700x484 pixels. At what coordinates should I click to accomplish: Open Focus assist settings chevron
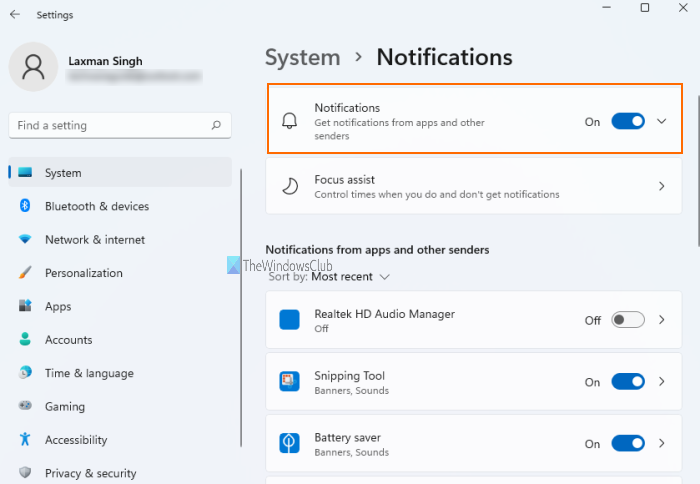coord(661,186)
